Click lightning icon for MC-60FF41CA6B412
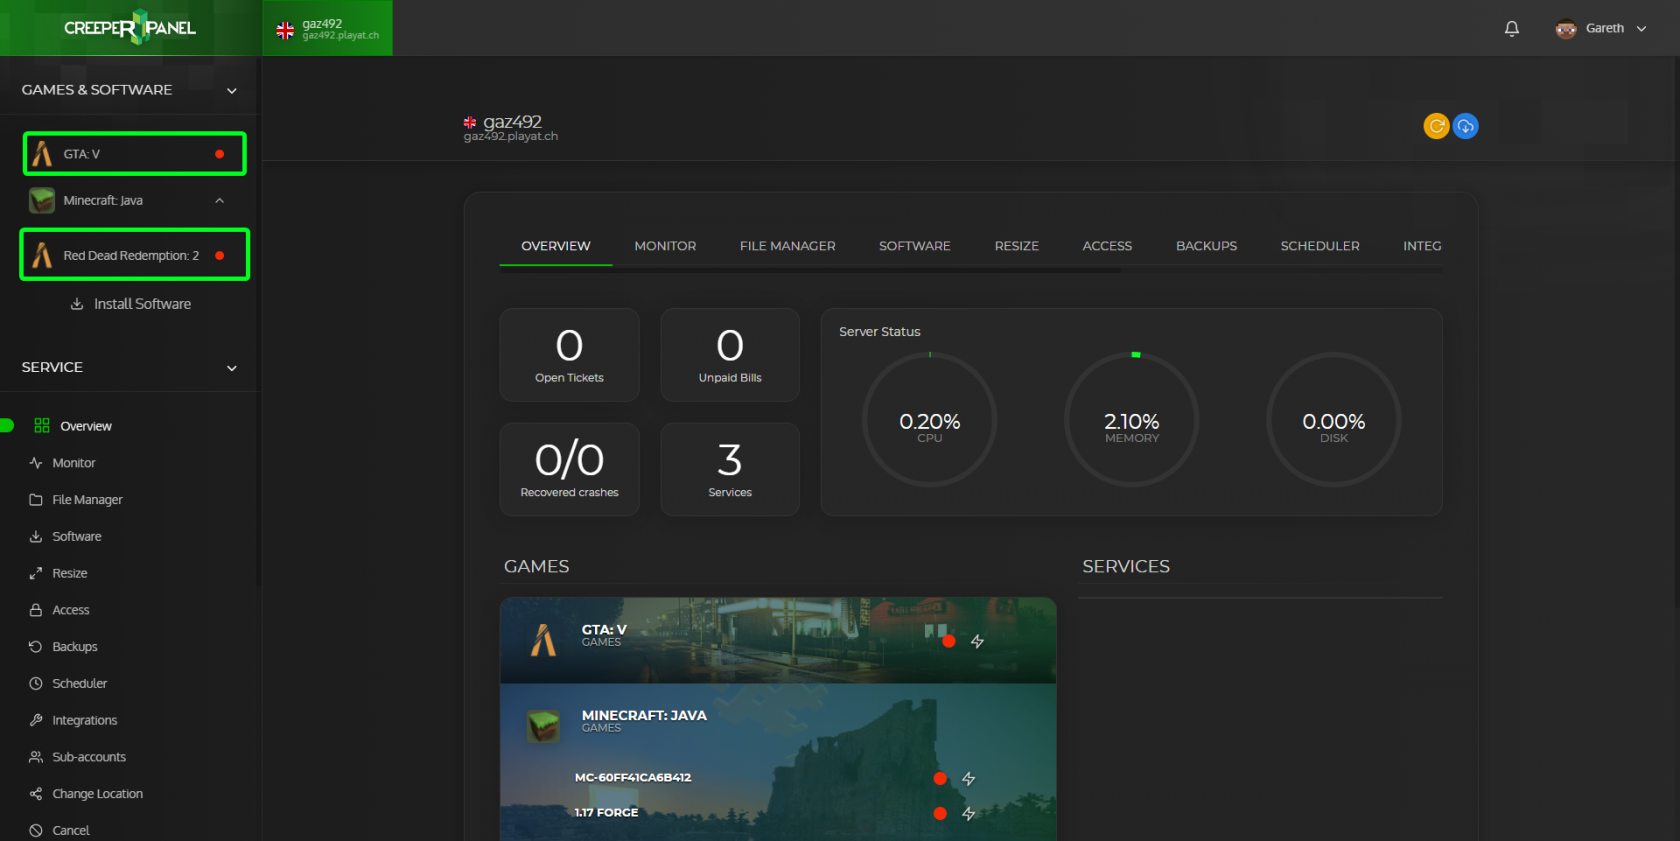Screen dimensions: 1680x841 968,778
